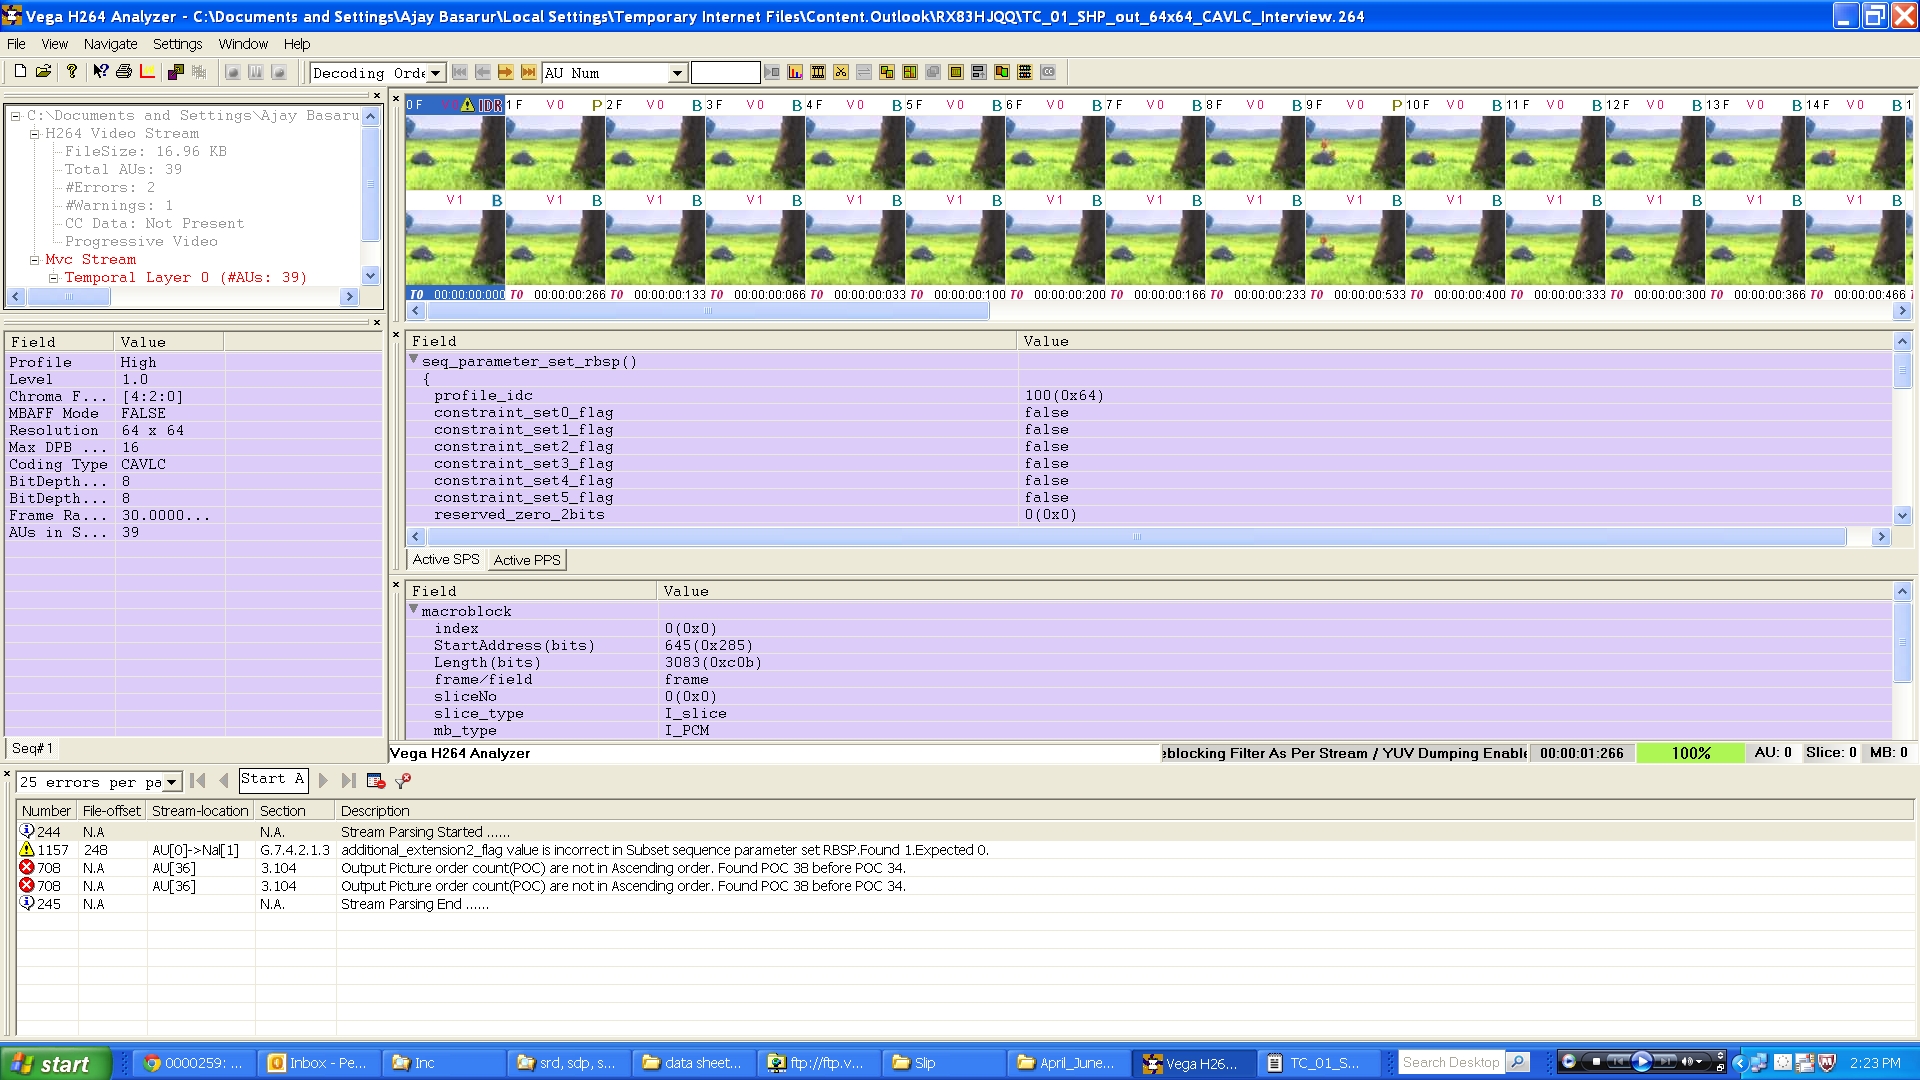Select the 10F P-frame thumbnail
This screenshot has width=1920, height=1080.
click(1454, 152)
